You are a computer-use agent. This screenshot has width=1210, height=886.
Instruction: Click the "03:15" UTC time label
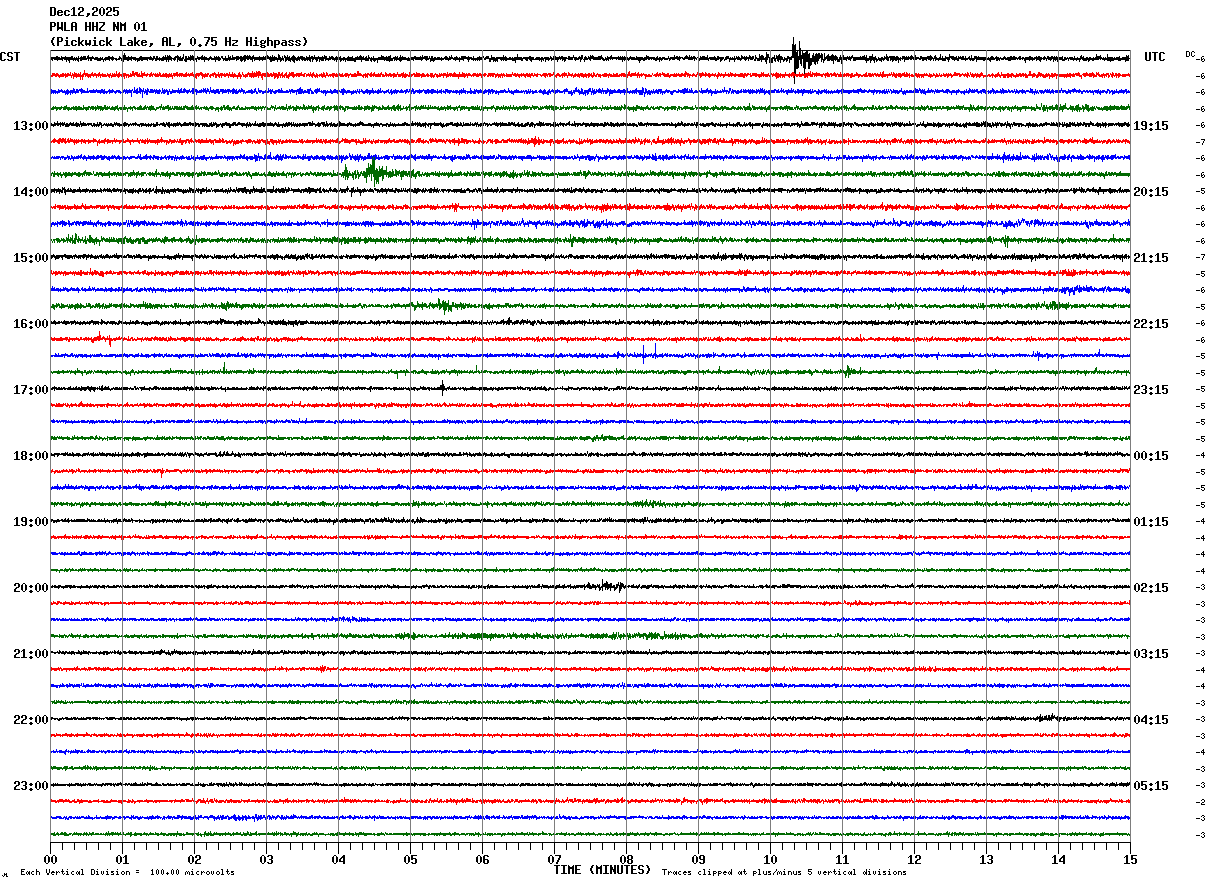1150,654
